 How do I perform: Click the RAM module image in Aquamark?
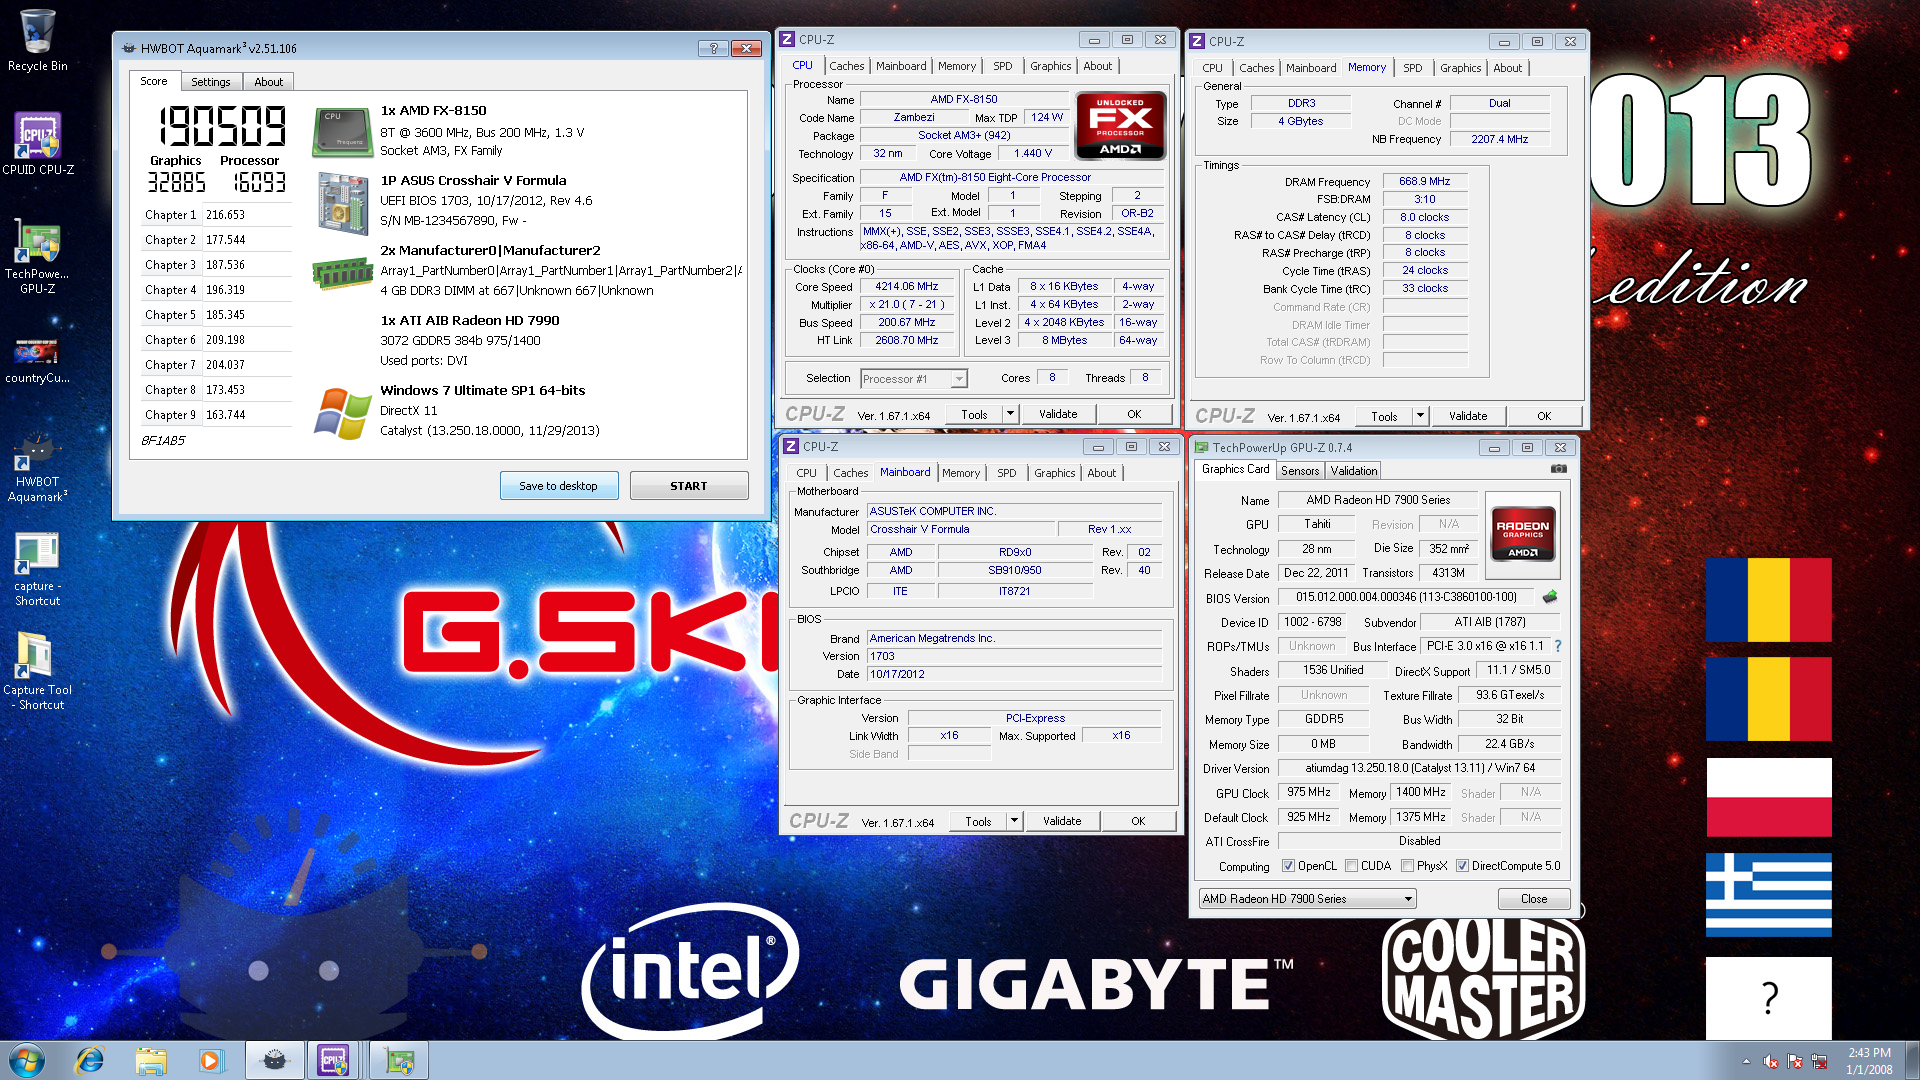342,272
